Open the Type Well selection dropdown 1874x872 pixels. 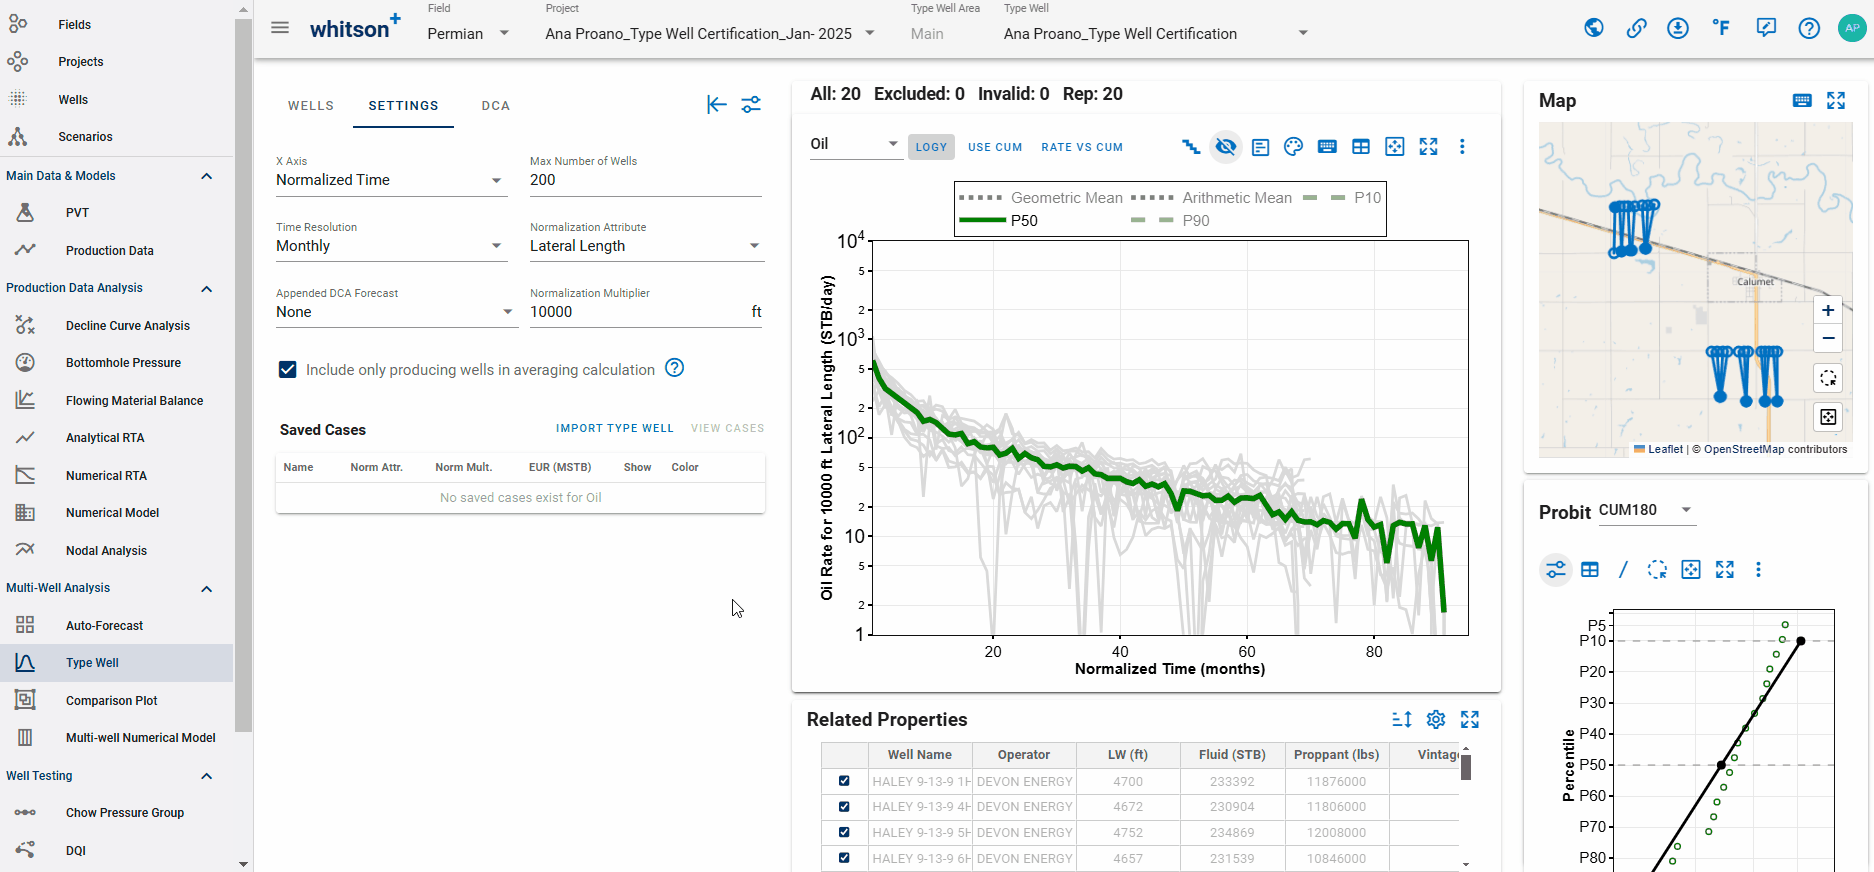point(1156,33)
